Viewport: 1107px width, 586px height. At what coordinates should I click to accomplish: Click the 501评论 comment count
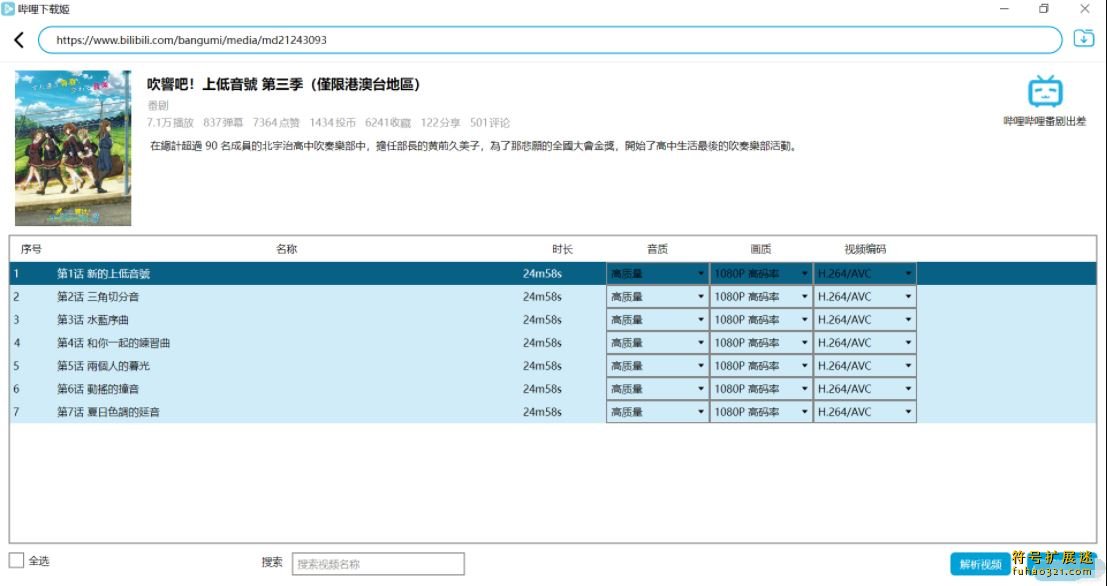490,123
